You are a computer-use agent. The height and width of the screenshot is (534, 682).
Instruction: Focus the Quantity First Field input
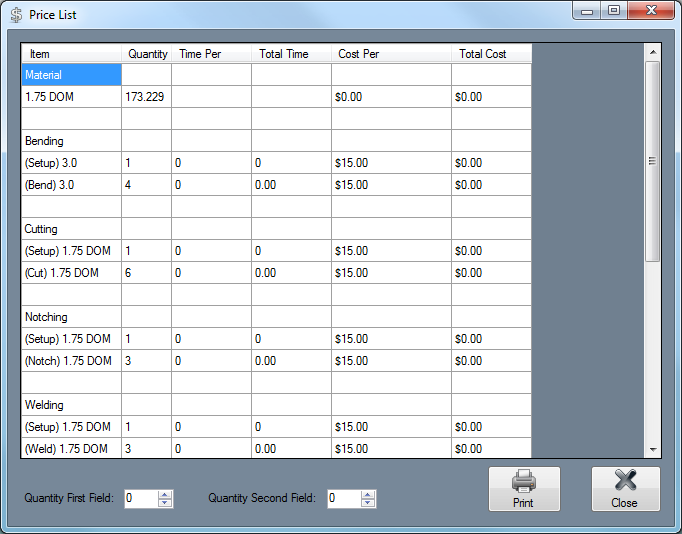point(141,498)
